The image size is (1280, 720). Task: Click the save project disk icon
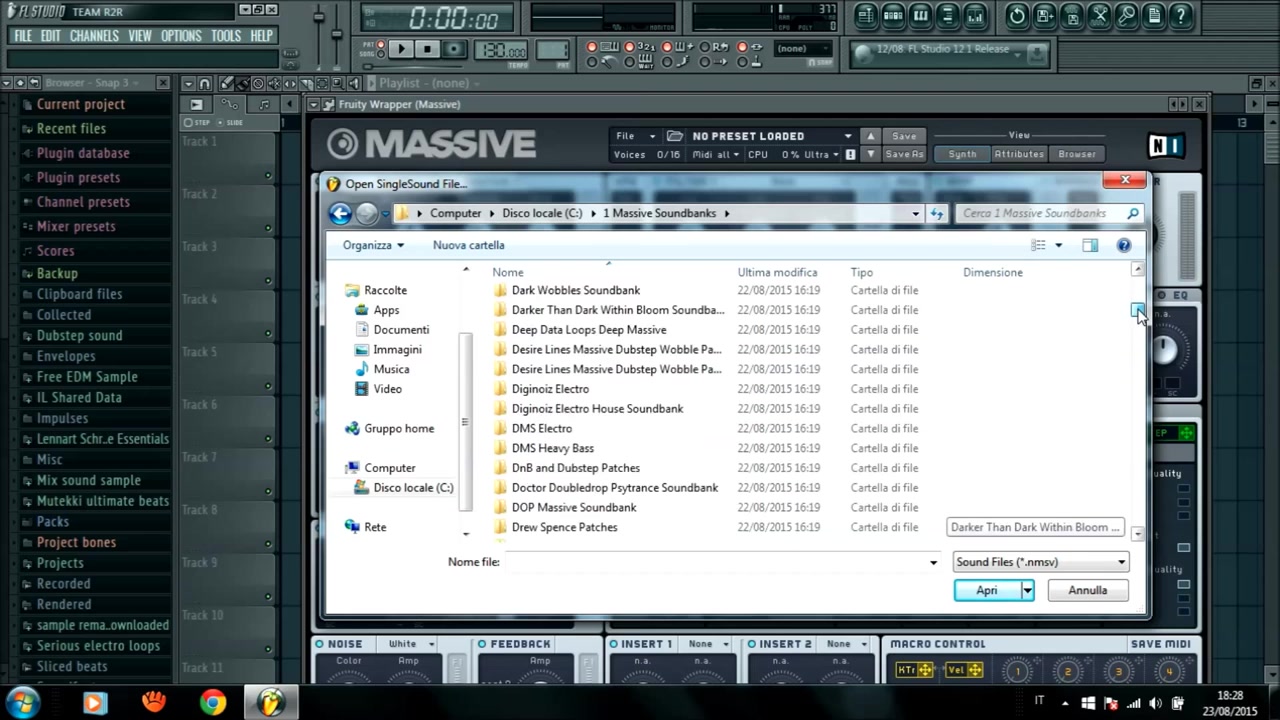coord(1072,15)
